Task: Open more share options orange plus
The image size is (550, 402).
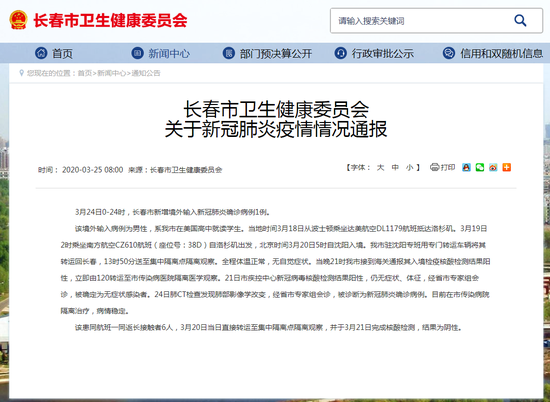Action: tap(507, 167)
